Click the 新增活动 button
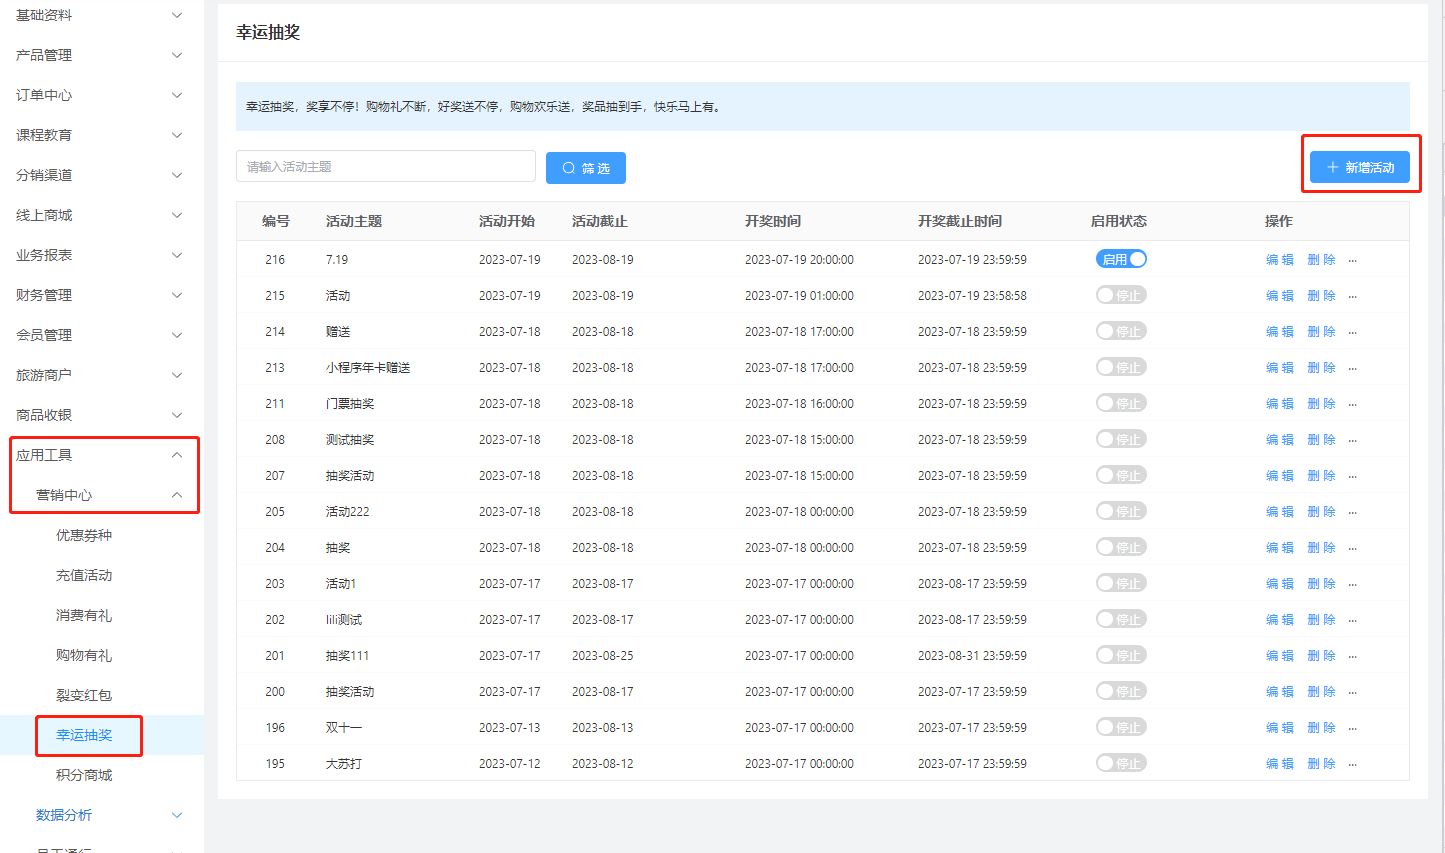 pos(1359,167)
